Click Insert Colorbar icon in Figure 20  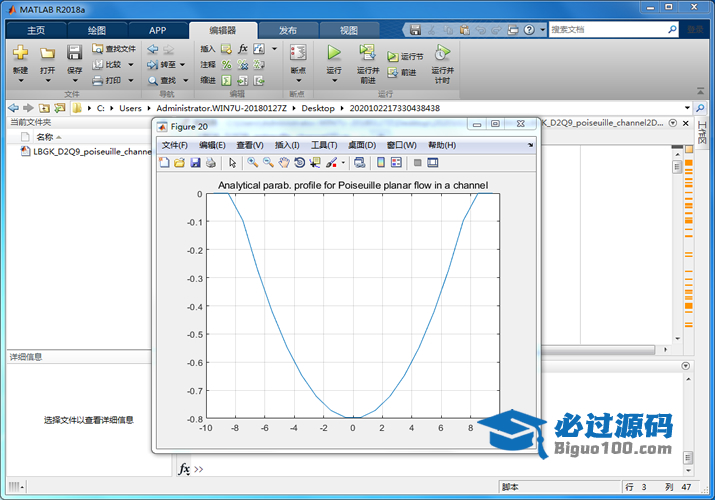click(381, 162)
